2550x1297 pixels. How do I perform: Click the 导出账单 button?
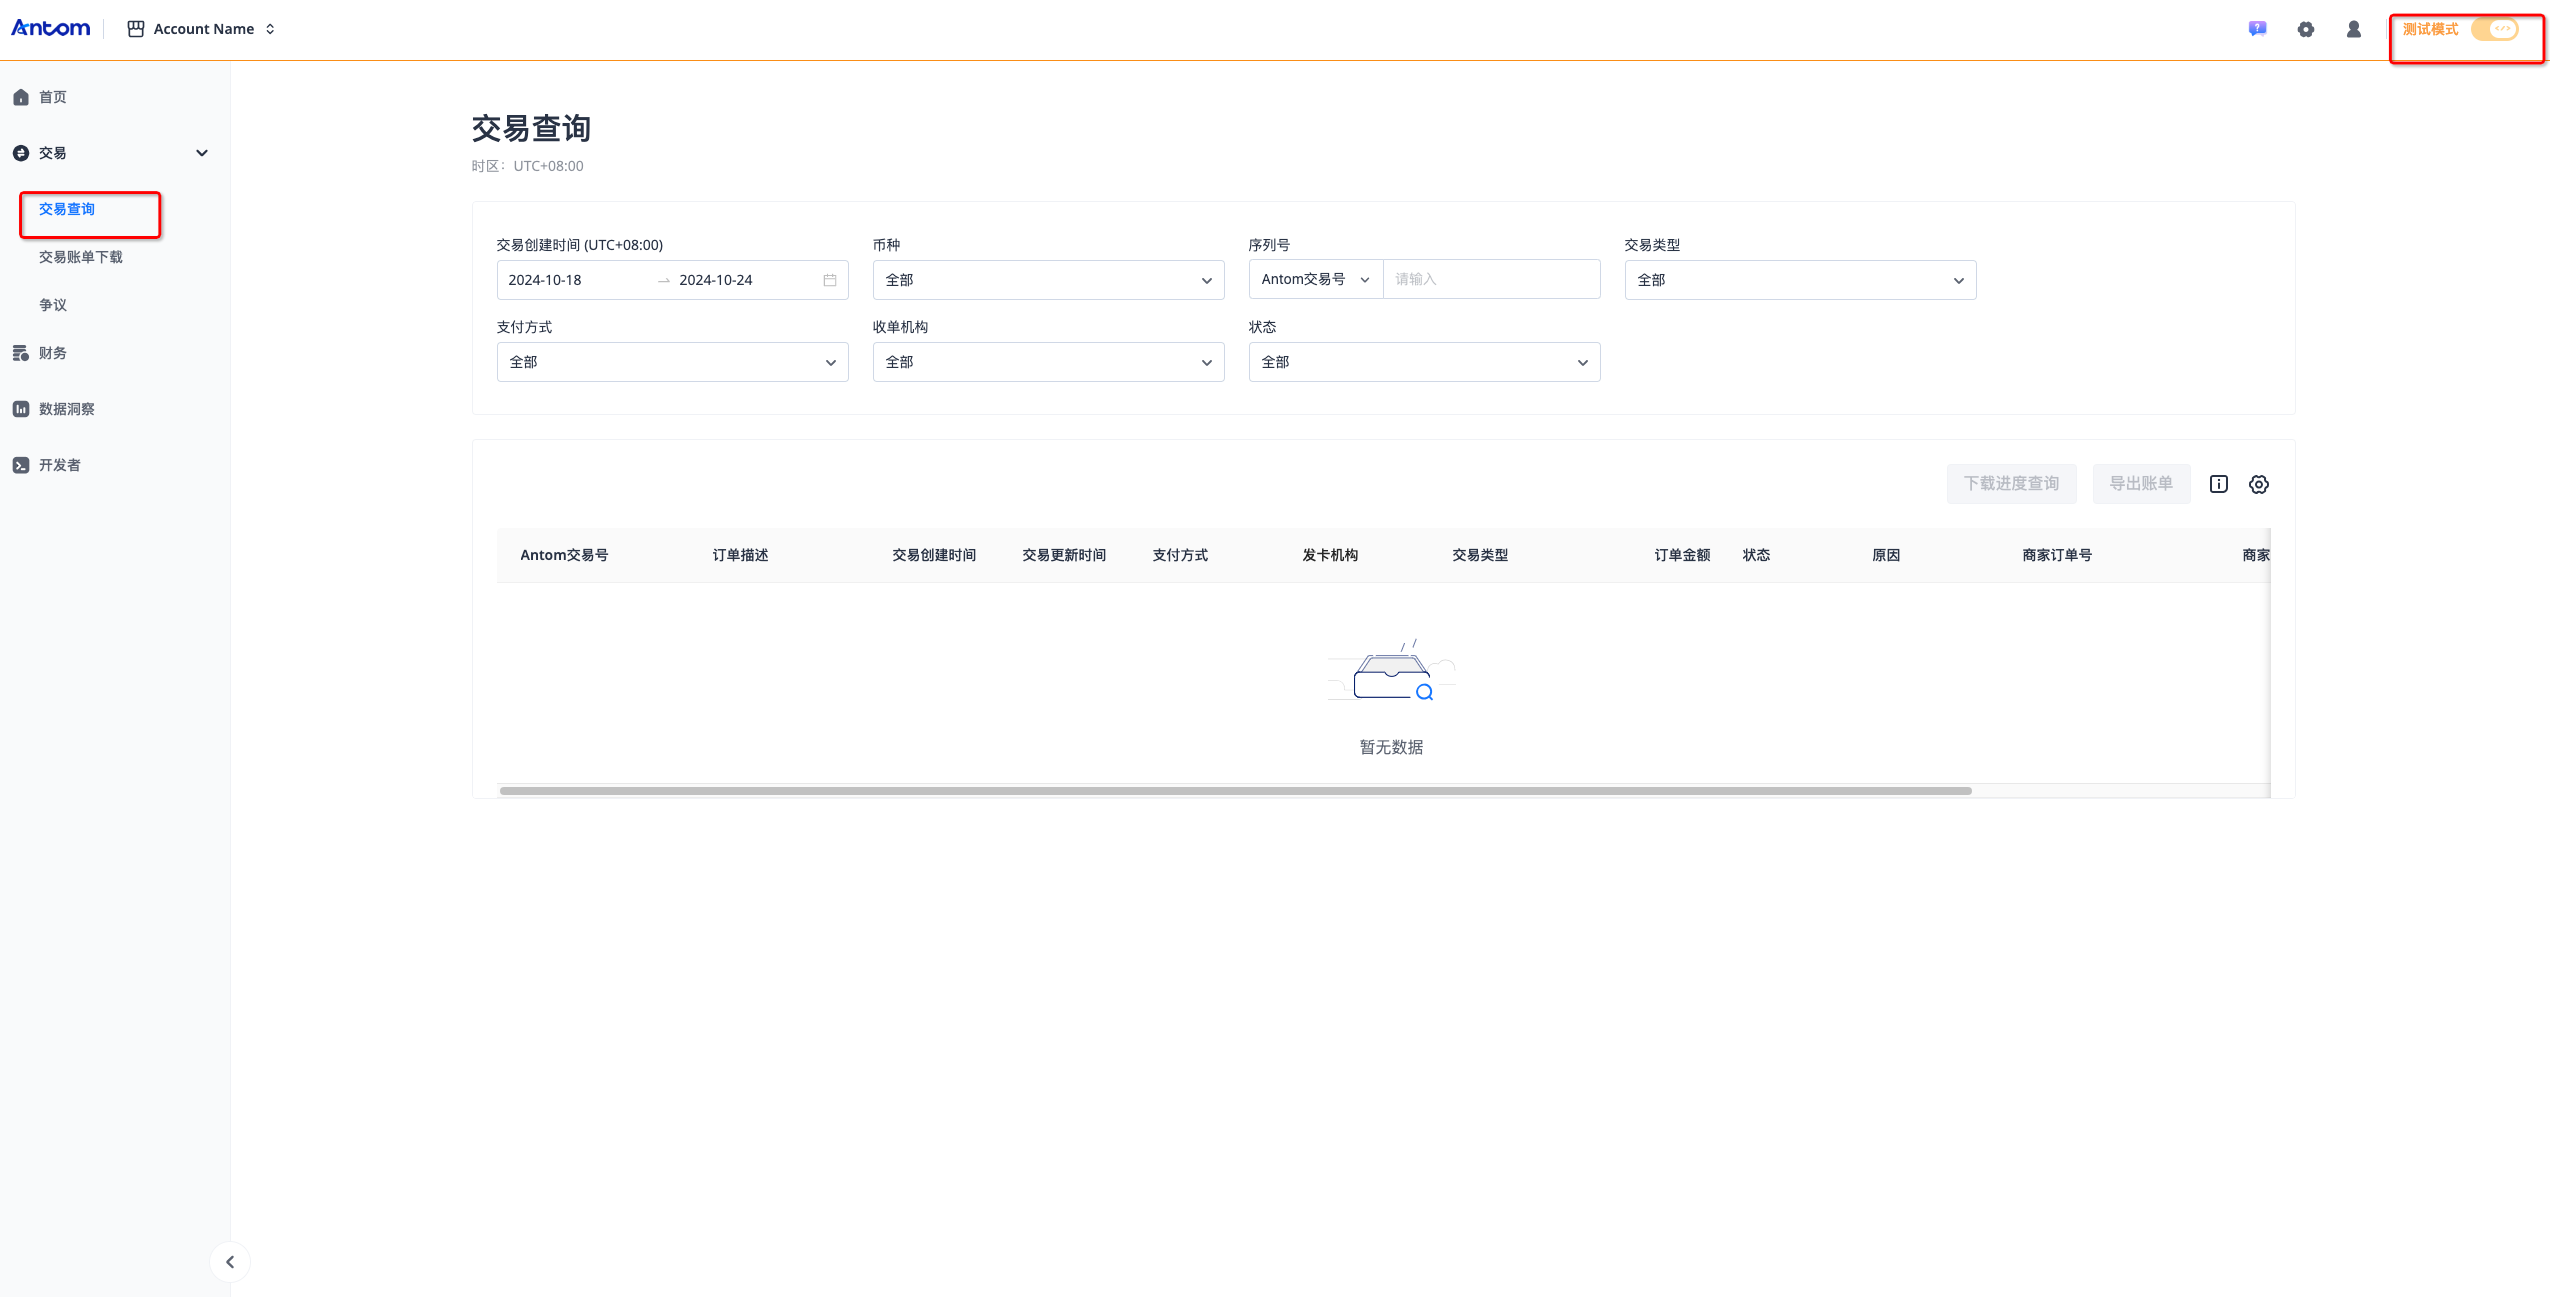point(2140,484)
